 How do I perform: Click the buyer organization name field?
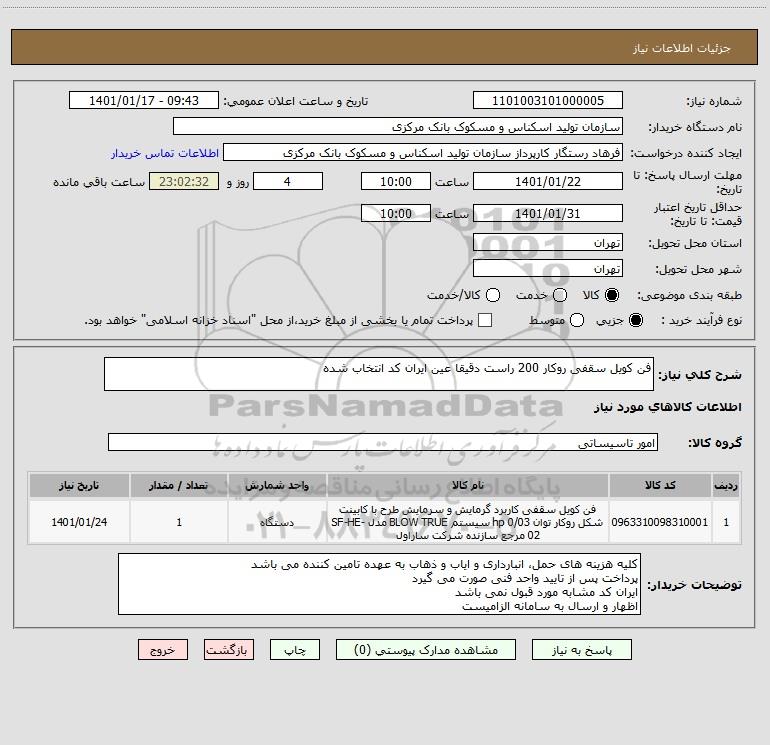398,127
